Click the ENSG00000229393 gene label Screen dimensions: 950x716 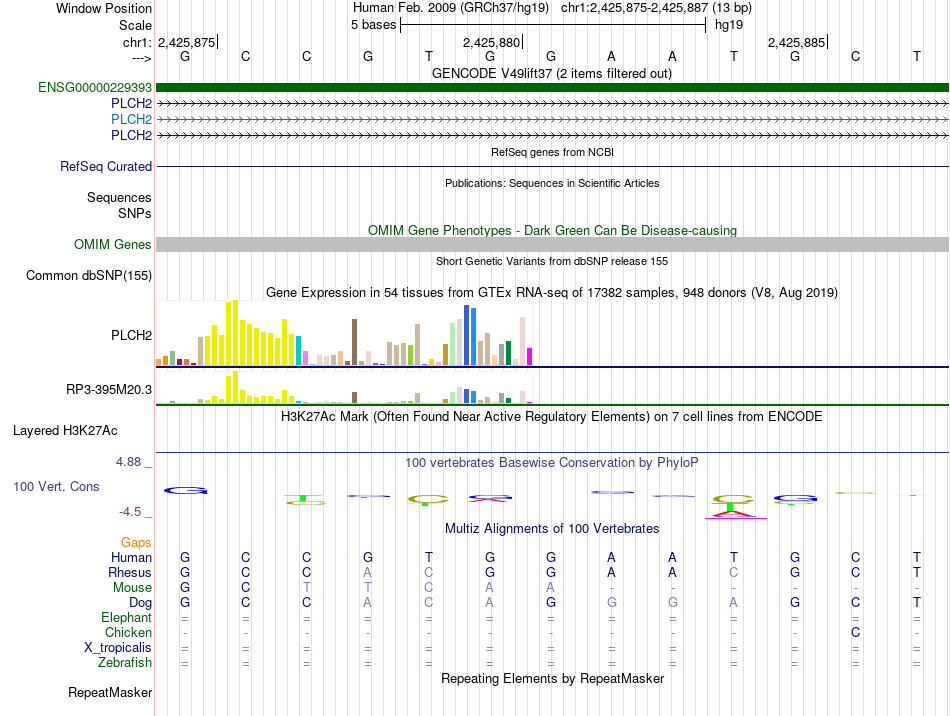pos(95,88)
